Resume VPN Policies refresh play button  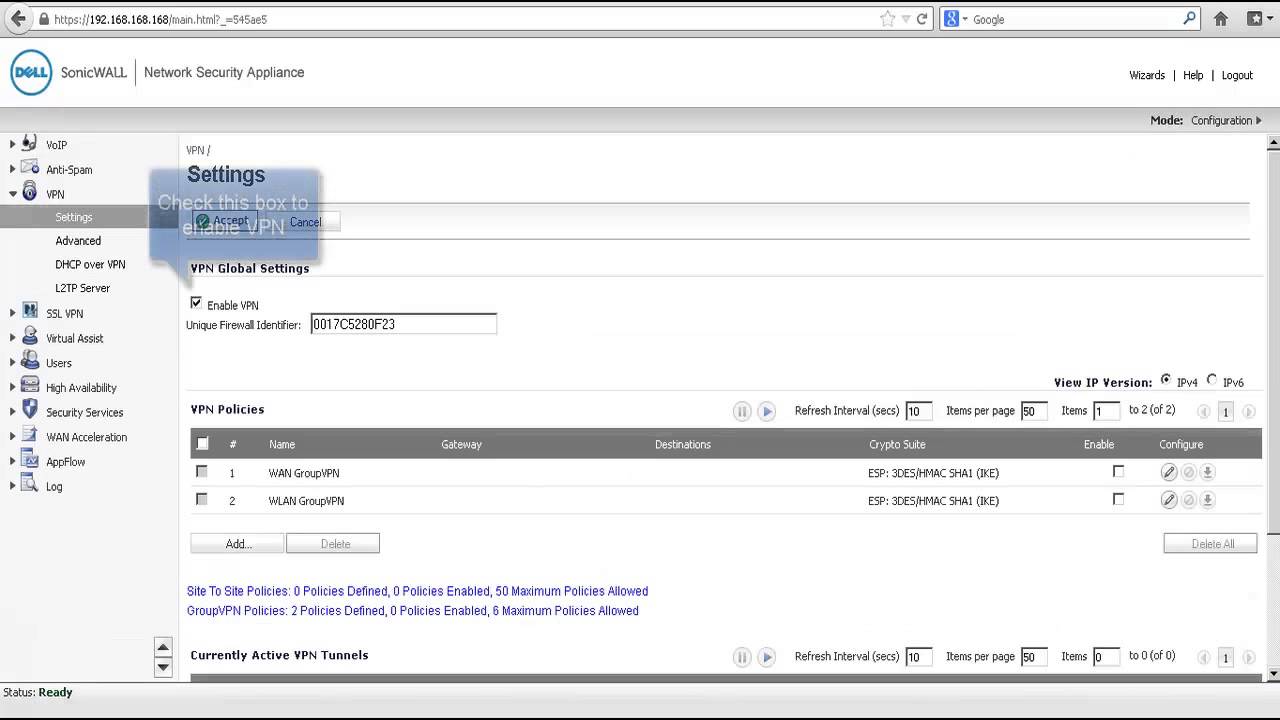click(767, 411)
